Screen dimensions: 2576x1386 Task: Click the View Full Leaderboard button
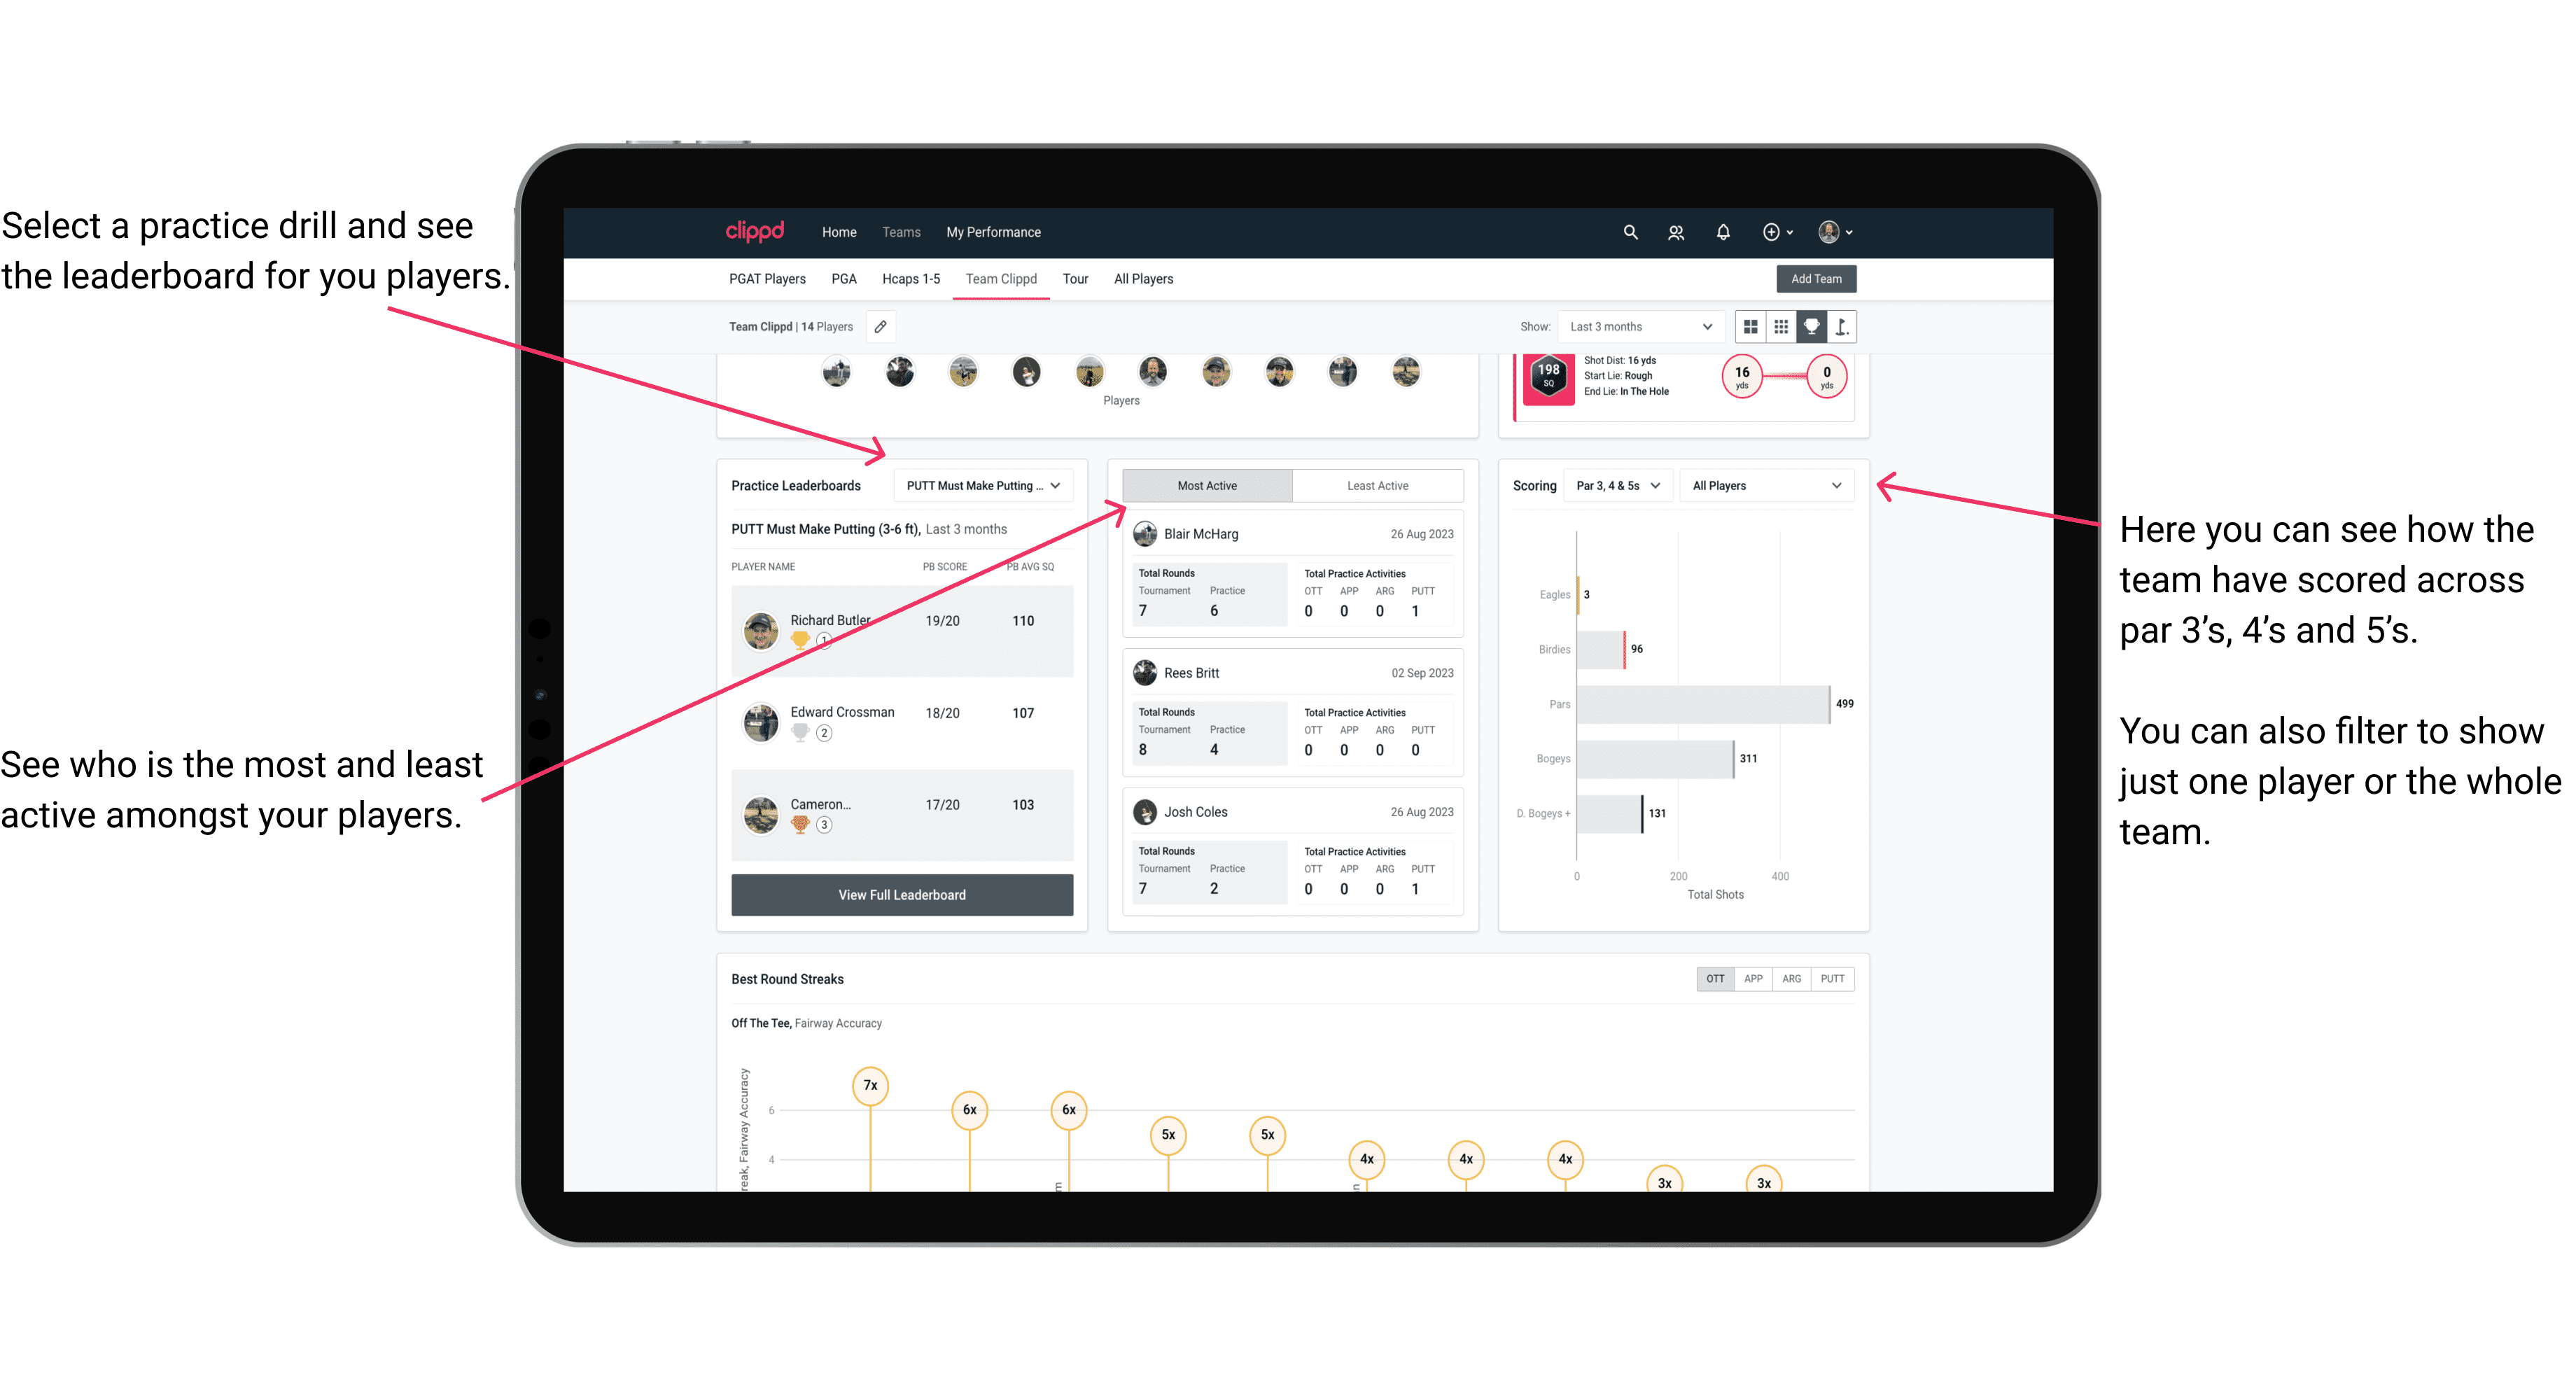coord(901,895)
